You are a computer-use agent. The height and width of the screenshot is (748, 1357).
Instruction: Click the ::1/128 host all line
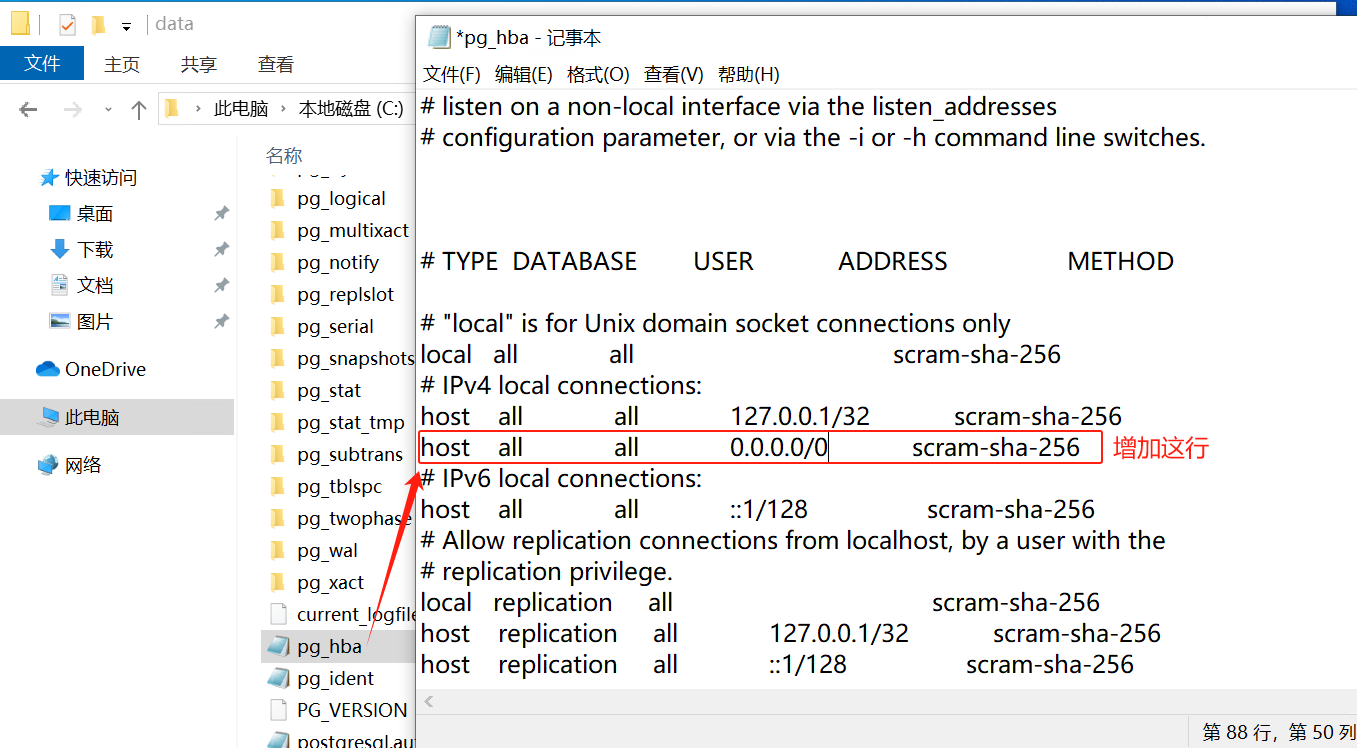click(x=758, y=509)
